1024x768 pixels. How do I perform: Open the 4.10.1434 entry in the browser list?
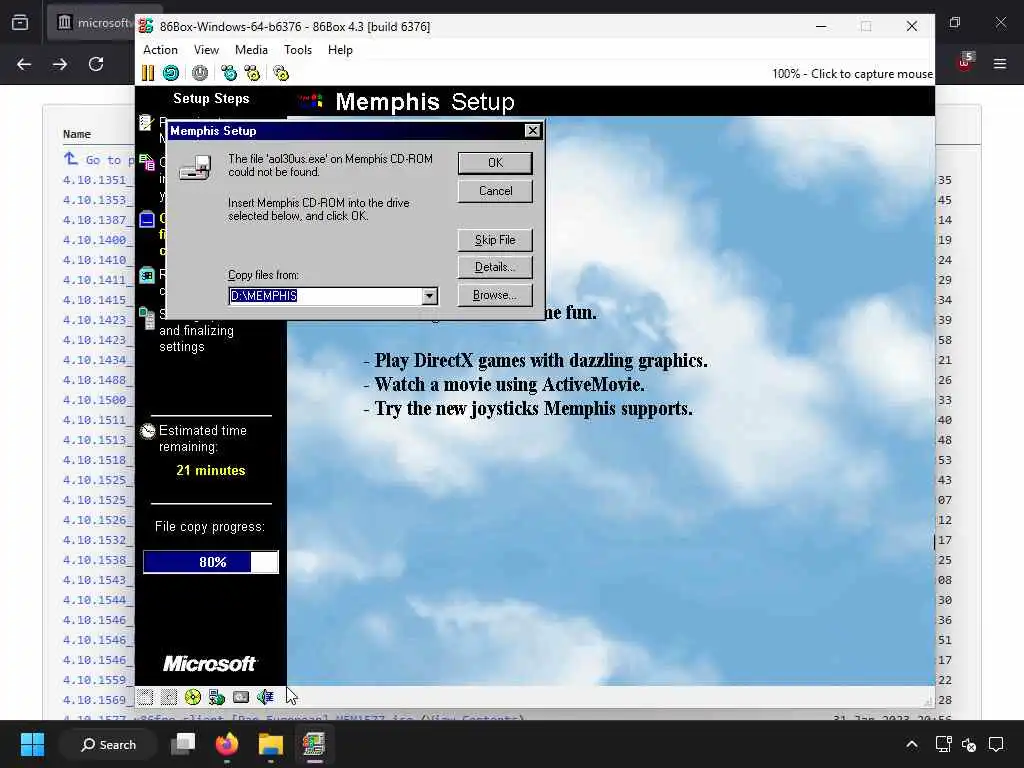coord(97,360)
